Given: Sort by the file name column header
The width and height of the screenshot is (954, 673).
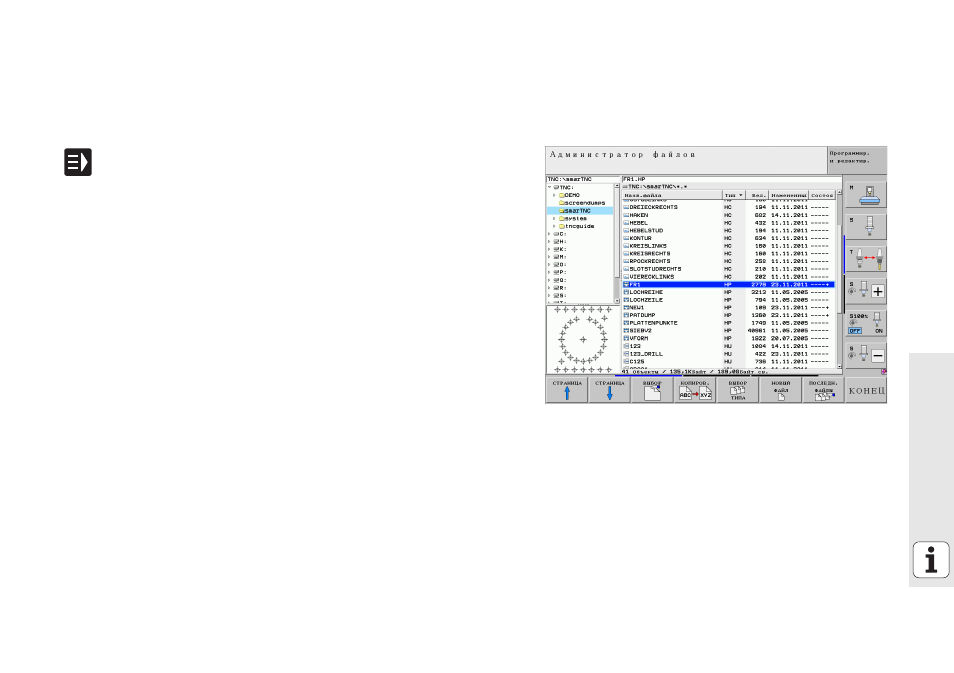Looking at the screenshot, I should [672, 195].
